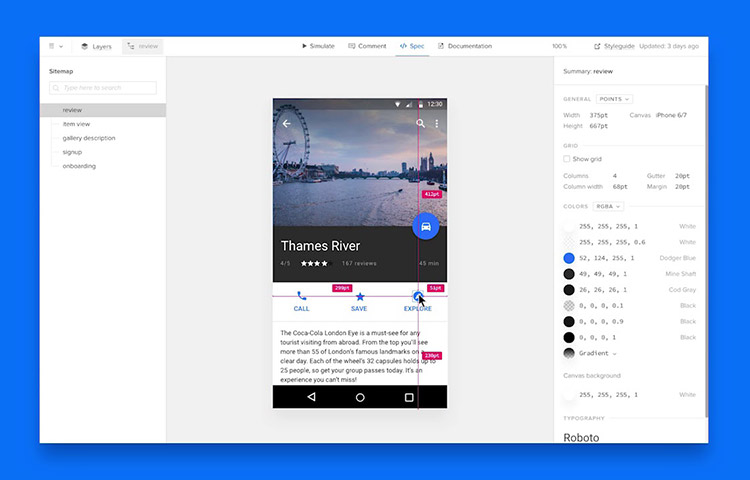Click the Black 0.1 alpha swatch
Viewport: 750px width, 480px height.
click(569, 305)
